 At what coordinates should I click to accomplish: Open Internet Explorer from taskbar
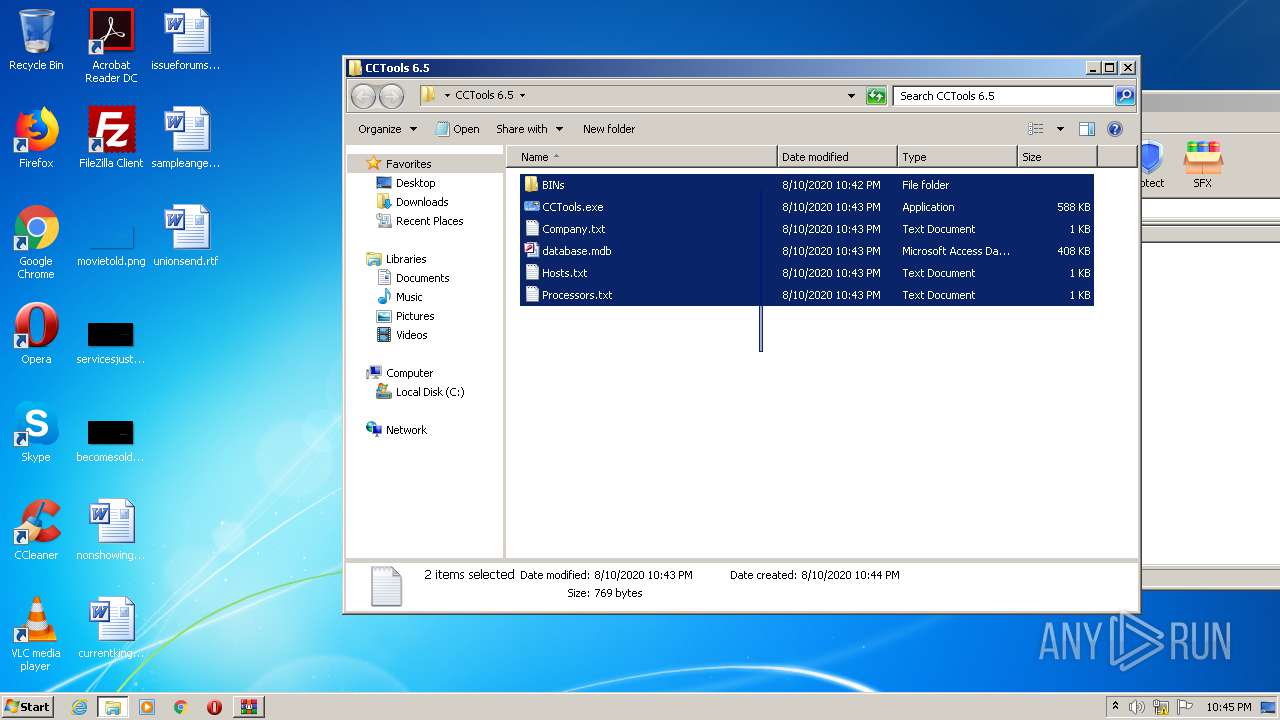[x=80, y=707]
